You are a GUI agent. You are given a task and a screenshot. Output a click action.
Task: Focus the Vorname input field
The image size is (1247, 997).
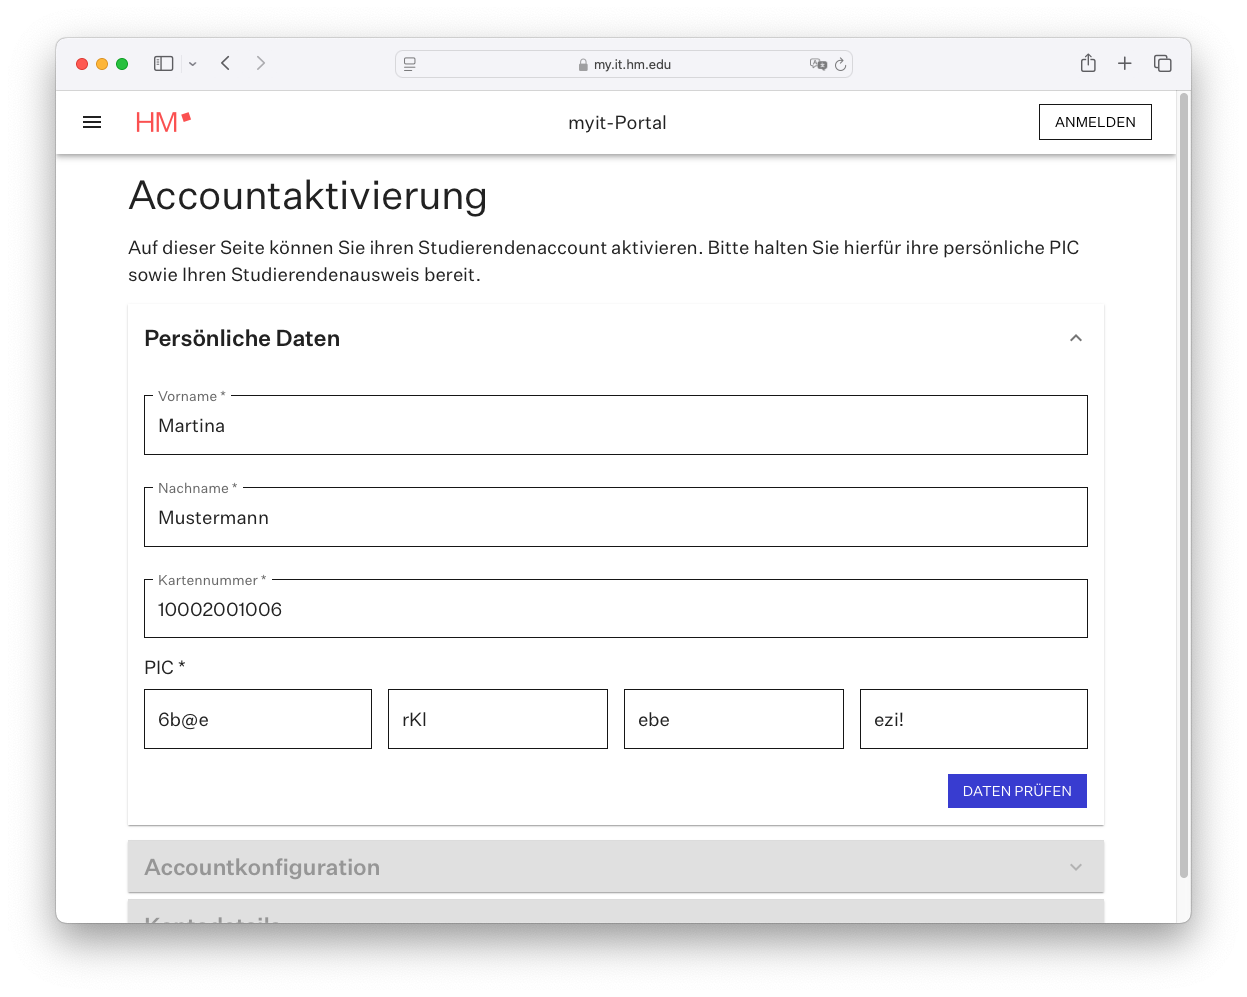point(615,426)
